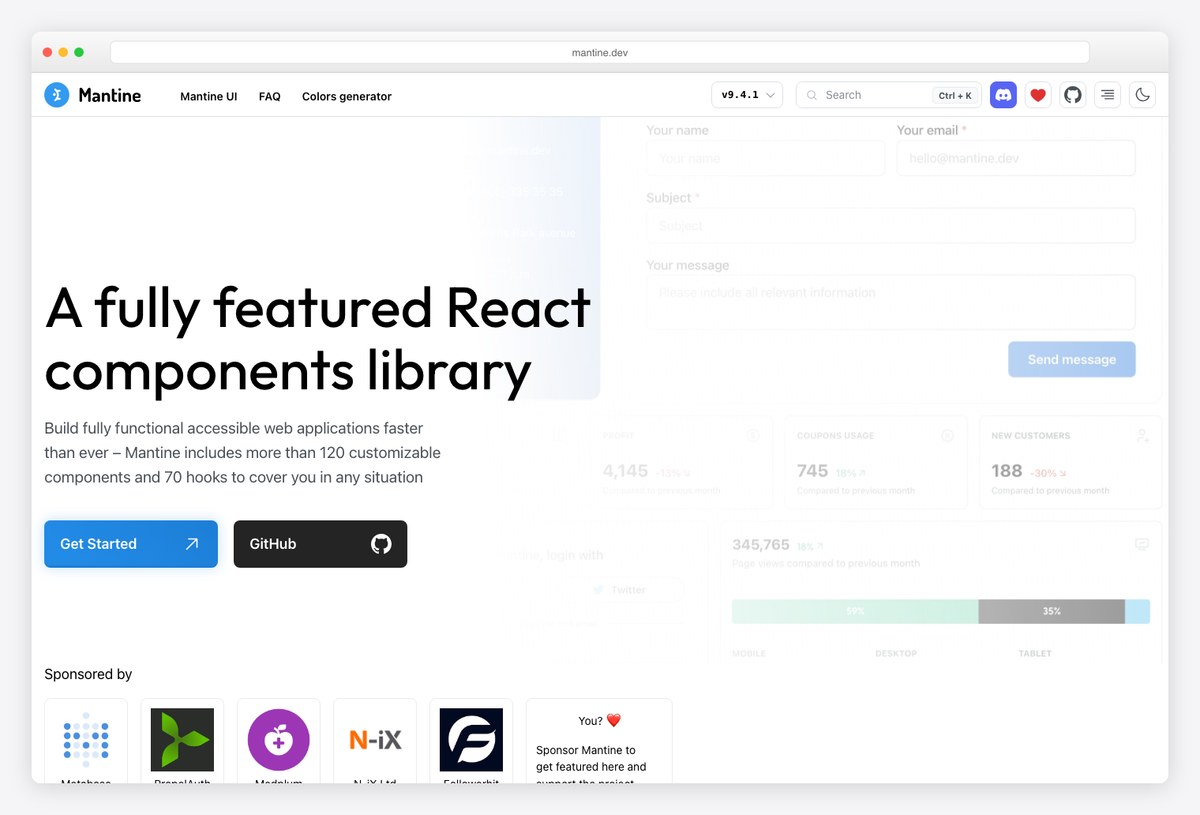Open the Followerbit sponsor card
Viewport: 1200px width, 815px height.
(x=471, y=741)
